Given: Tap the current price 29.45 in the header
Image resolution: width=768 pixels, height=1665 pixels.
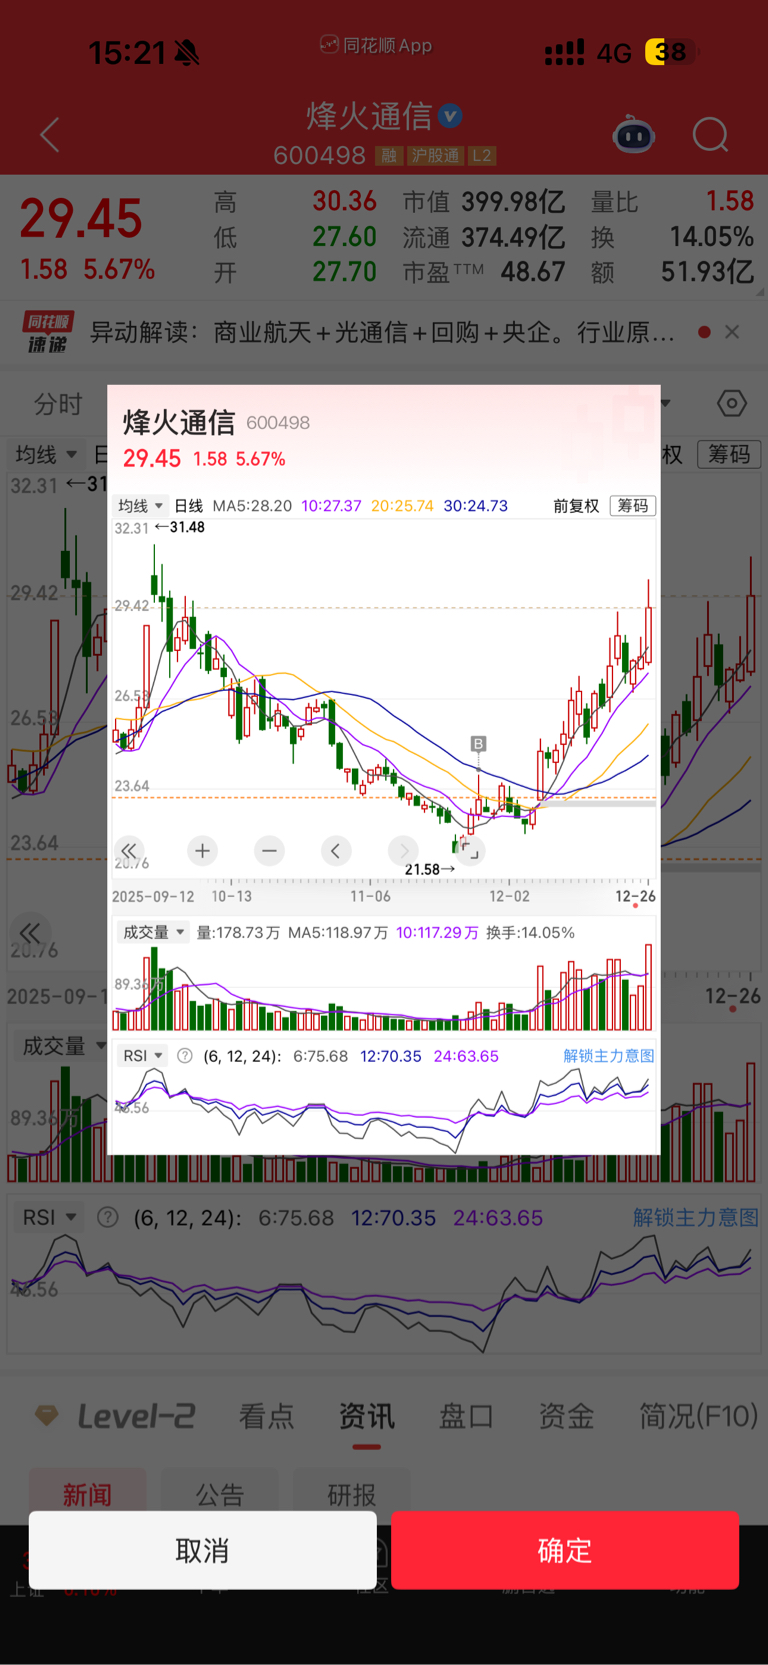Looking at the screenshot, I should point(81,219).
